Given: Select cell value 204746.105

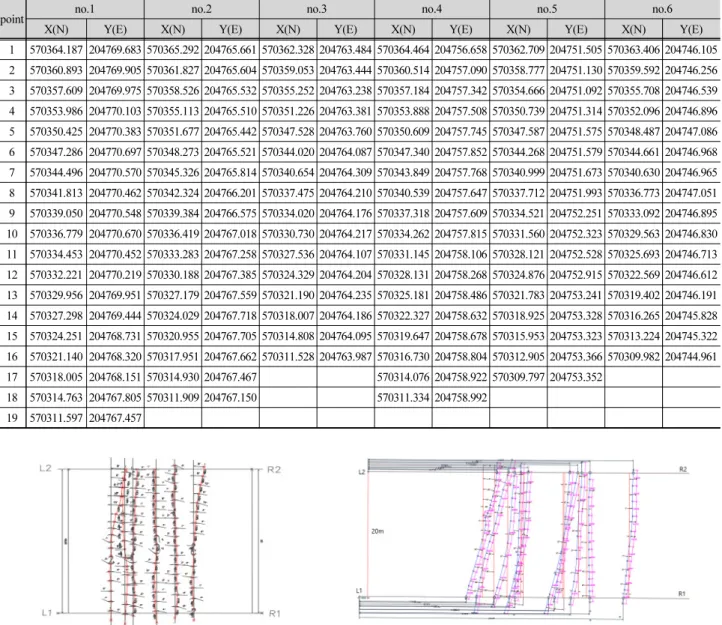Looking at the screenshot, I should click(691, 50).
